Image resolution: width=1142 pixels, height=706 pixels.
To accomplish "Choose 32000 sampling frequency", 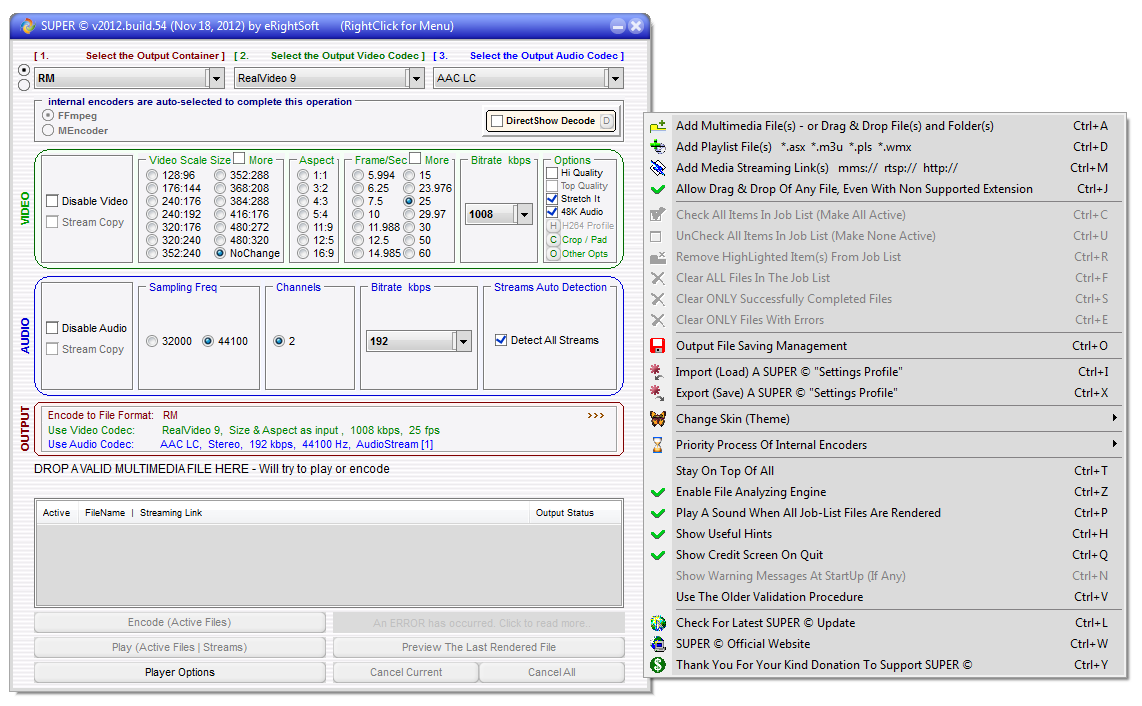I will 152,341.
